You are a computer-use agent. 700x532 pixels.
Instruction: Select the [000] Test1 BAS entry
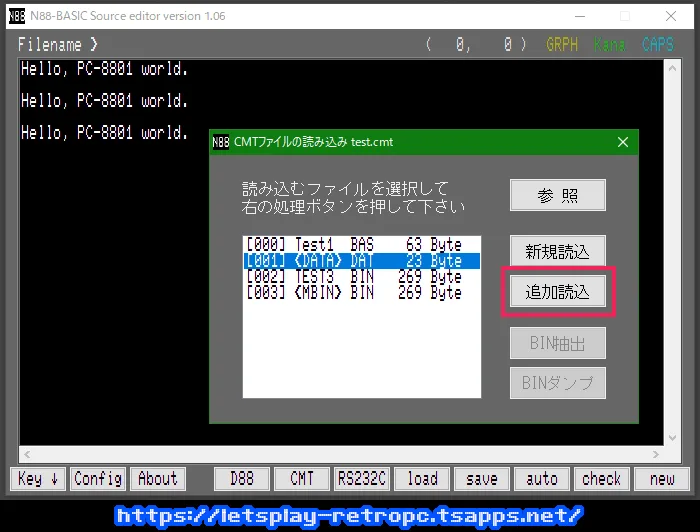pyautogui.click(x=353, y=245)
